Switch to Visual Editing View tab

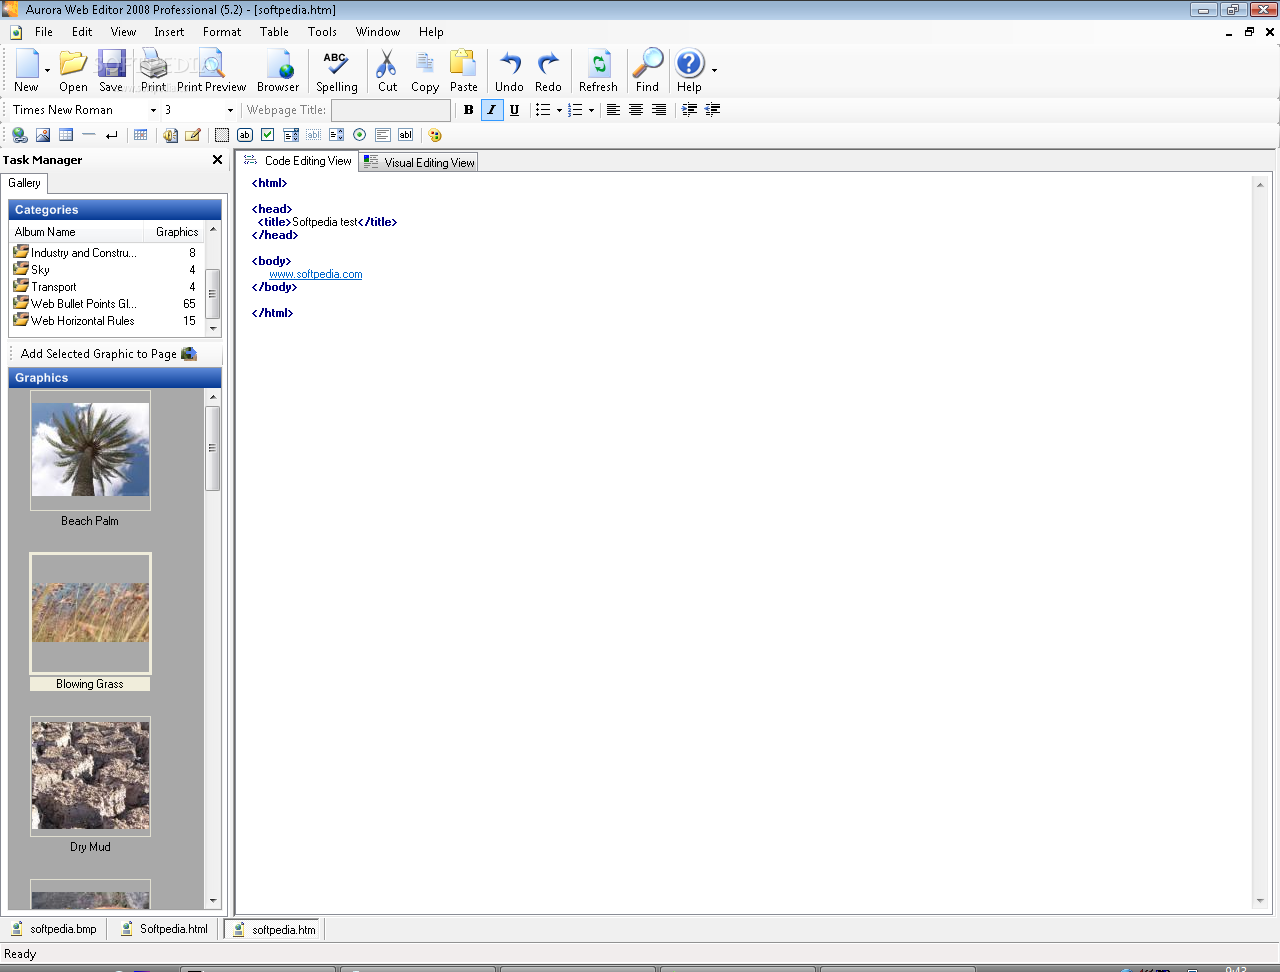[x=419, y=162]
